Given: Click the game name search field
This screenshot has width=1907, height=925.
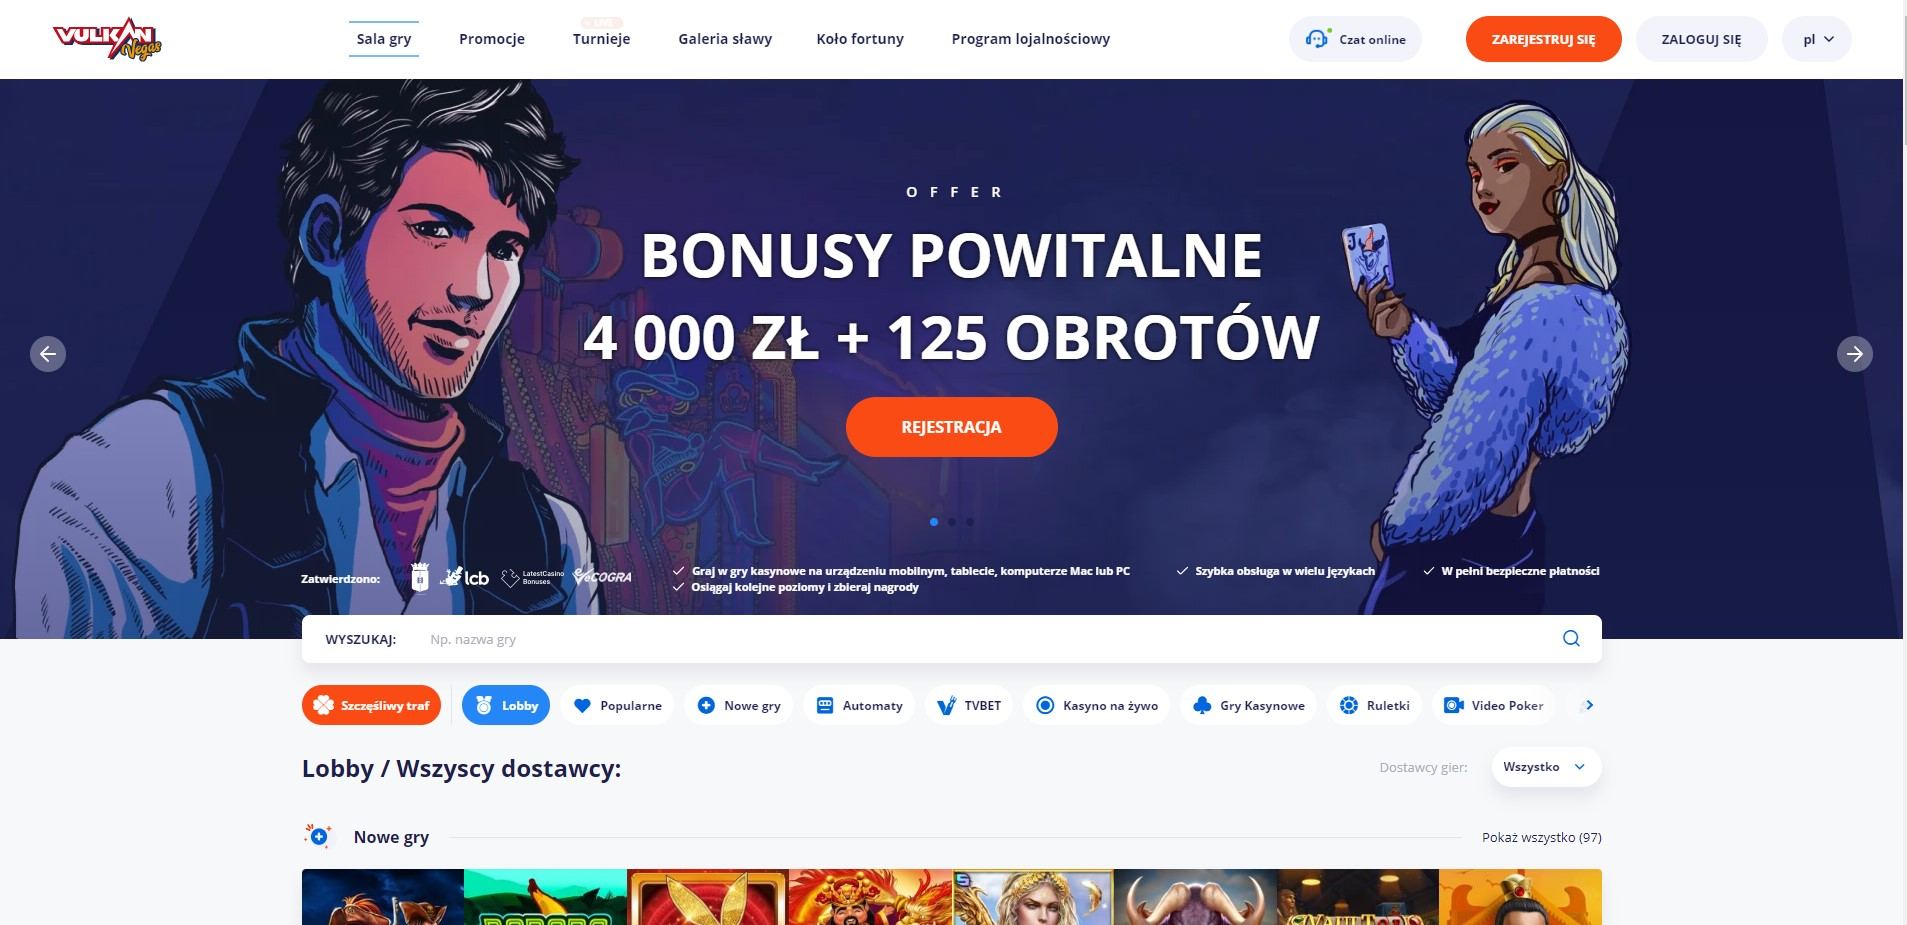Looking at the screenshot, I should tap(985, 639).
